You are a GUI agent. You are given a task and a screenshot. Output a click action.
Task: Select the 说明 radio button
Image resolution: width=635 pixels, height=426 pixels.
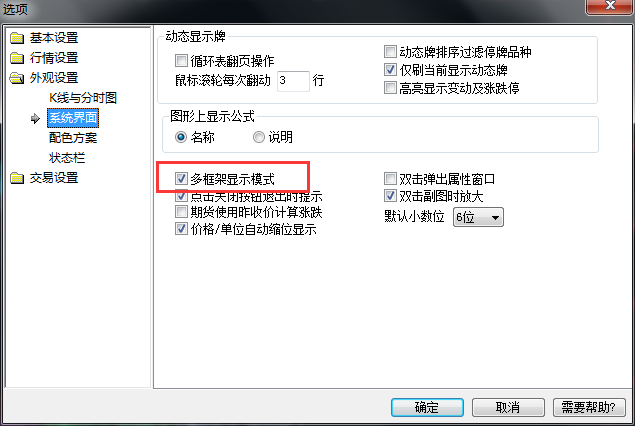pyautogui.click(x=259, y=137)
